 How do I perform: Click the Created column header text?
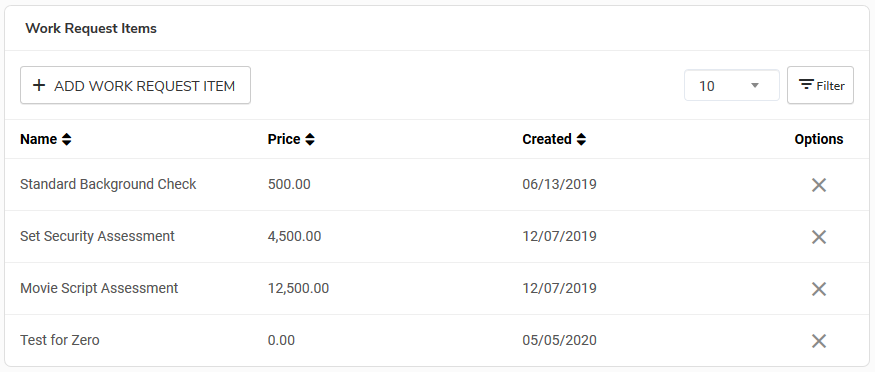click(547, 139)
